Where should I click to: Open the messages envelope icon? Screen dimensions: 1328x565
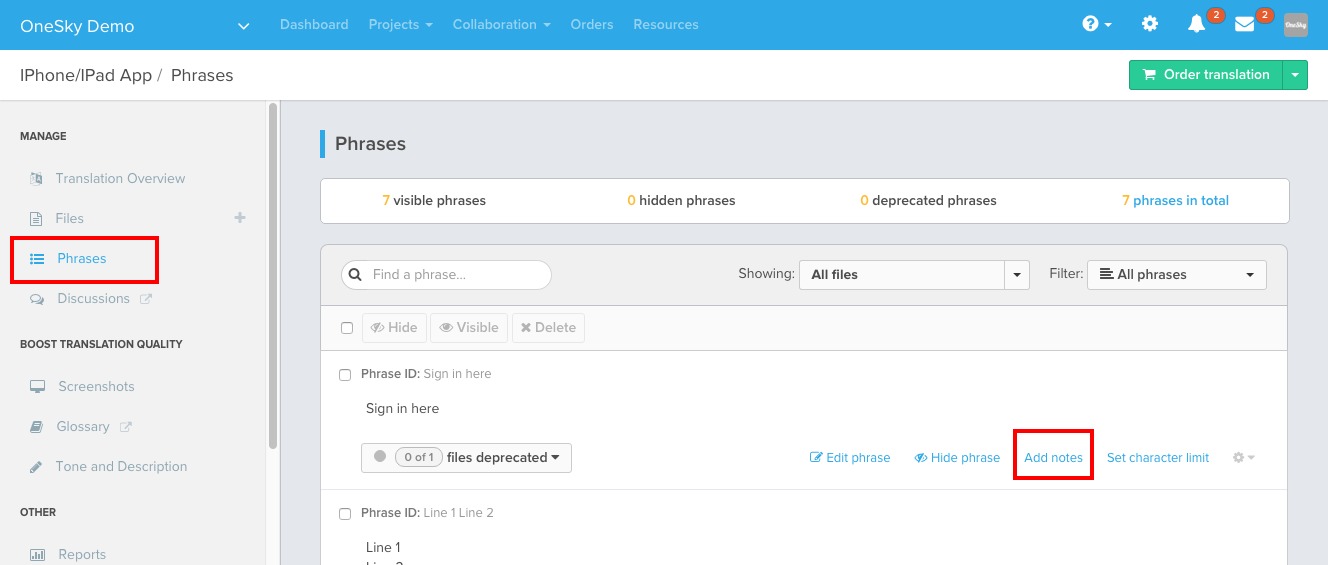click(x=1244, y=24)
